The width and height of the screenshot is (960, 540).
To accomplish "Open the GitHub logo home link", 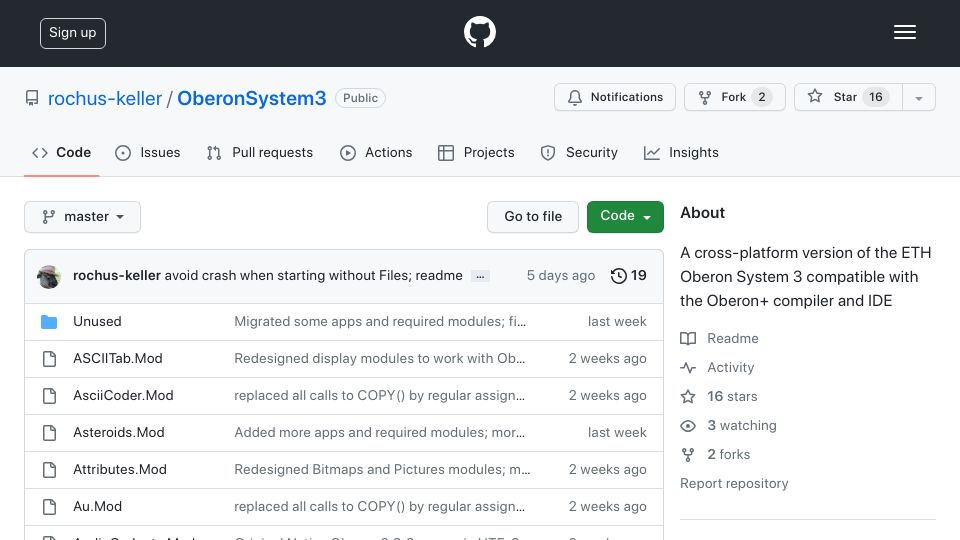I will coord(479,32).
